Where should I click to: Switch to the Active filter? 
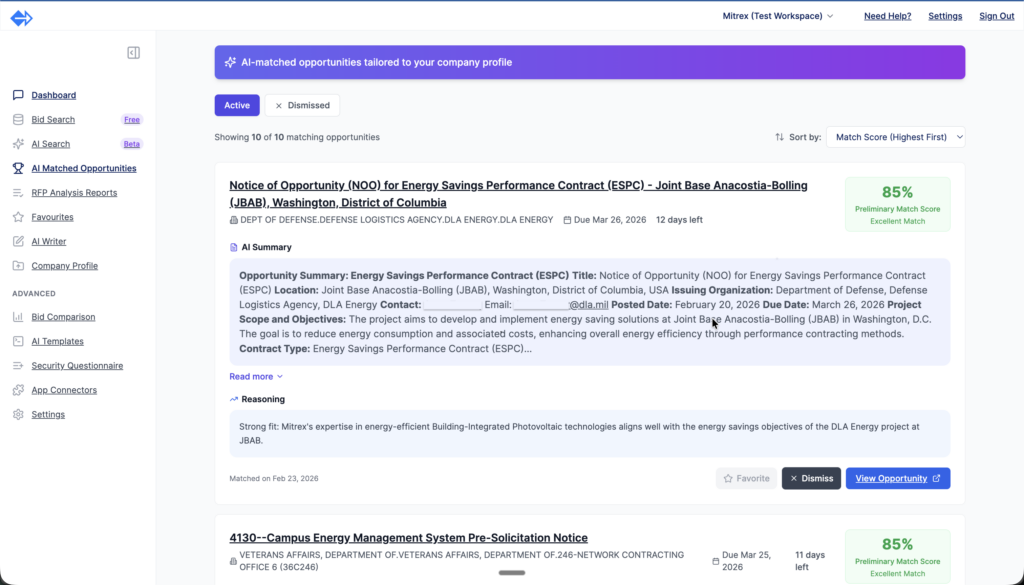[236, 105]
